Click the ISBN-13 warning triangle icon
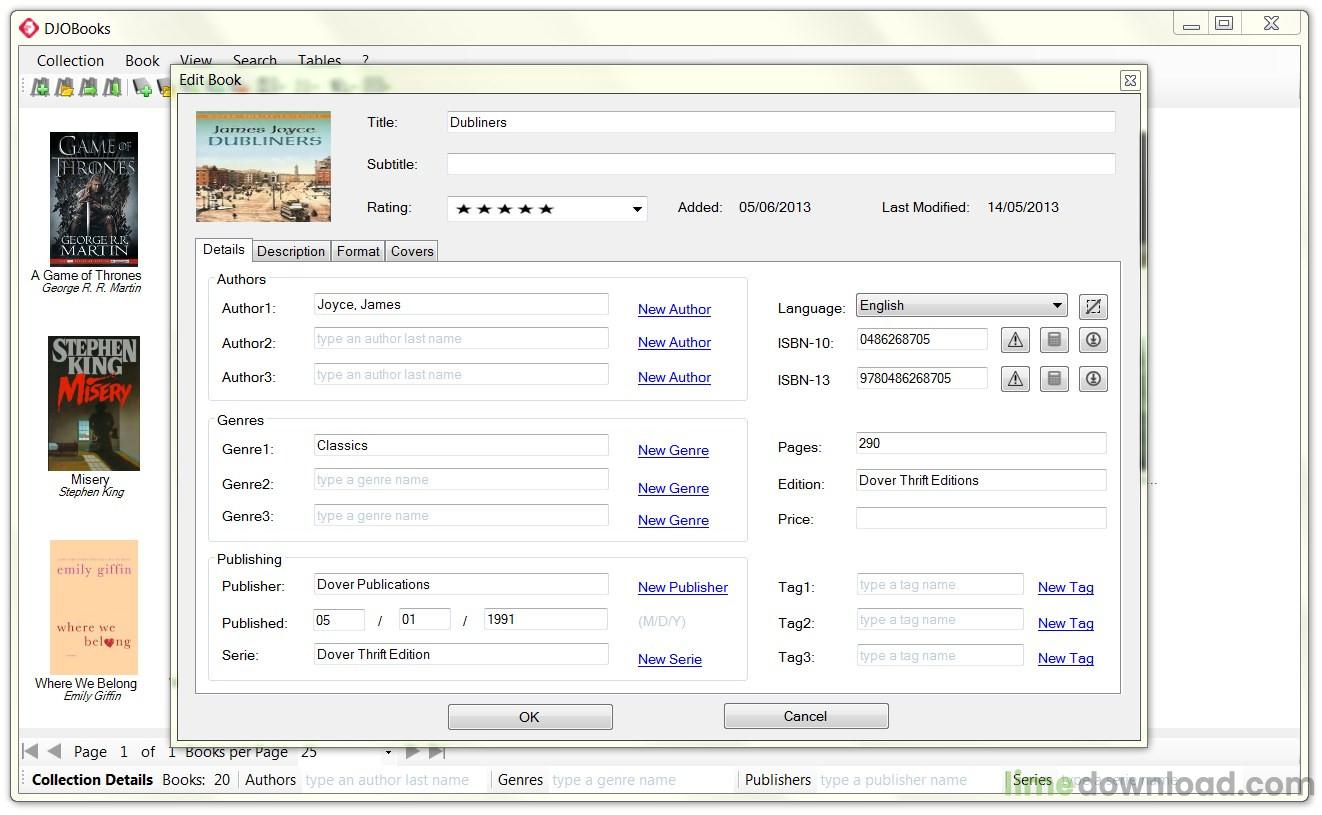The height and width of the screenshot is (815, 1322). [1015, 379]
